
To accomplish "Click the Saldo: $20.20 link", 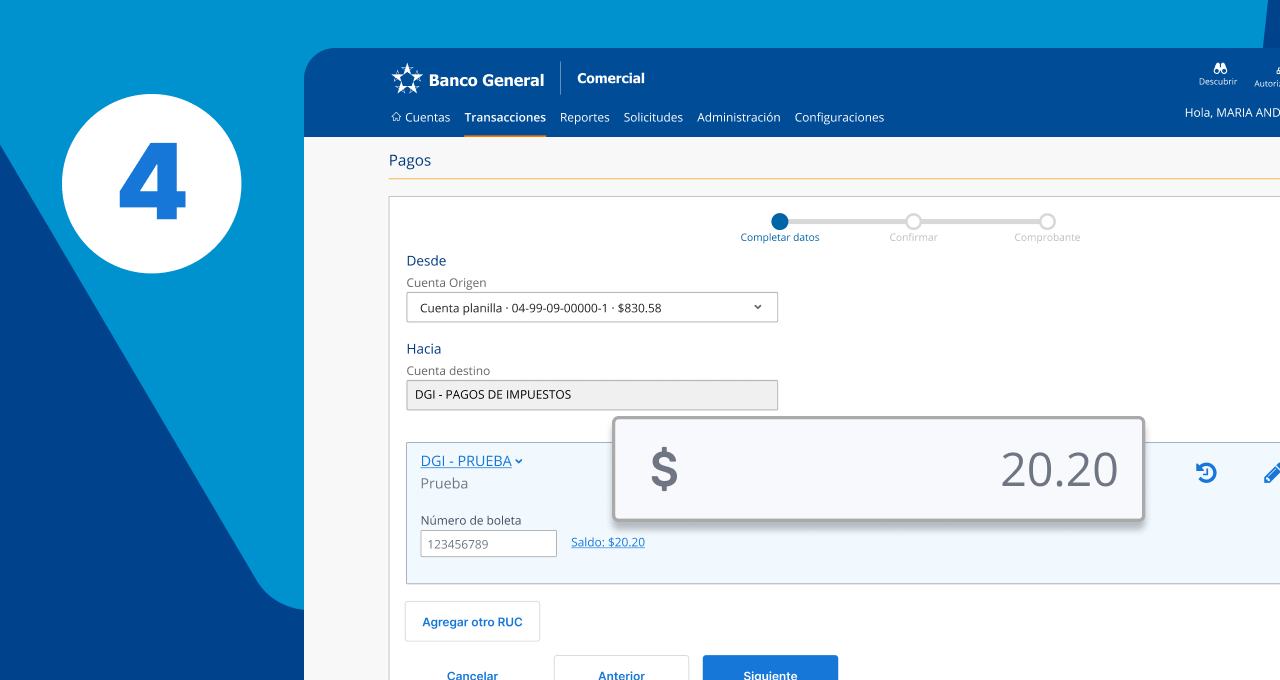I will [x=608, y=542].
